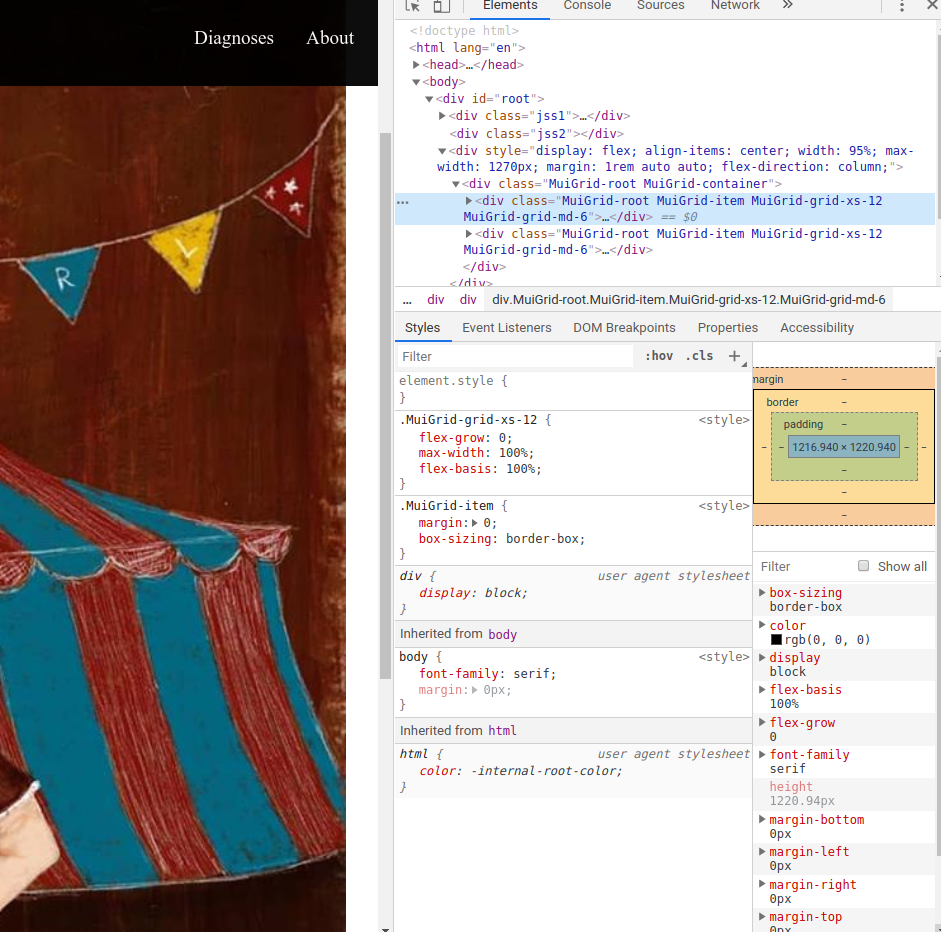Close the DevTools panel with the X icon
The height and width of the screenshot is (932, 941).
coord(931,7)
